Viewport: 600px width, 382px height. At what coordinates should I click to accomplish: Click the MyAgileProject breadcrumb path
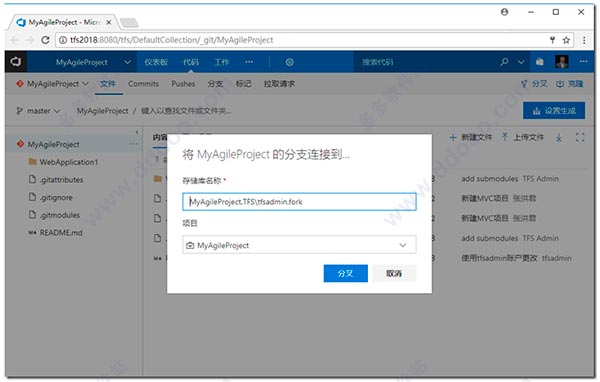103,111
